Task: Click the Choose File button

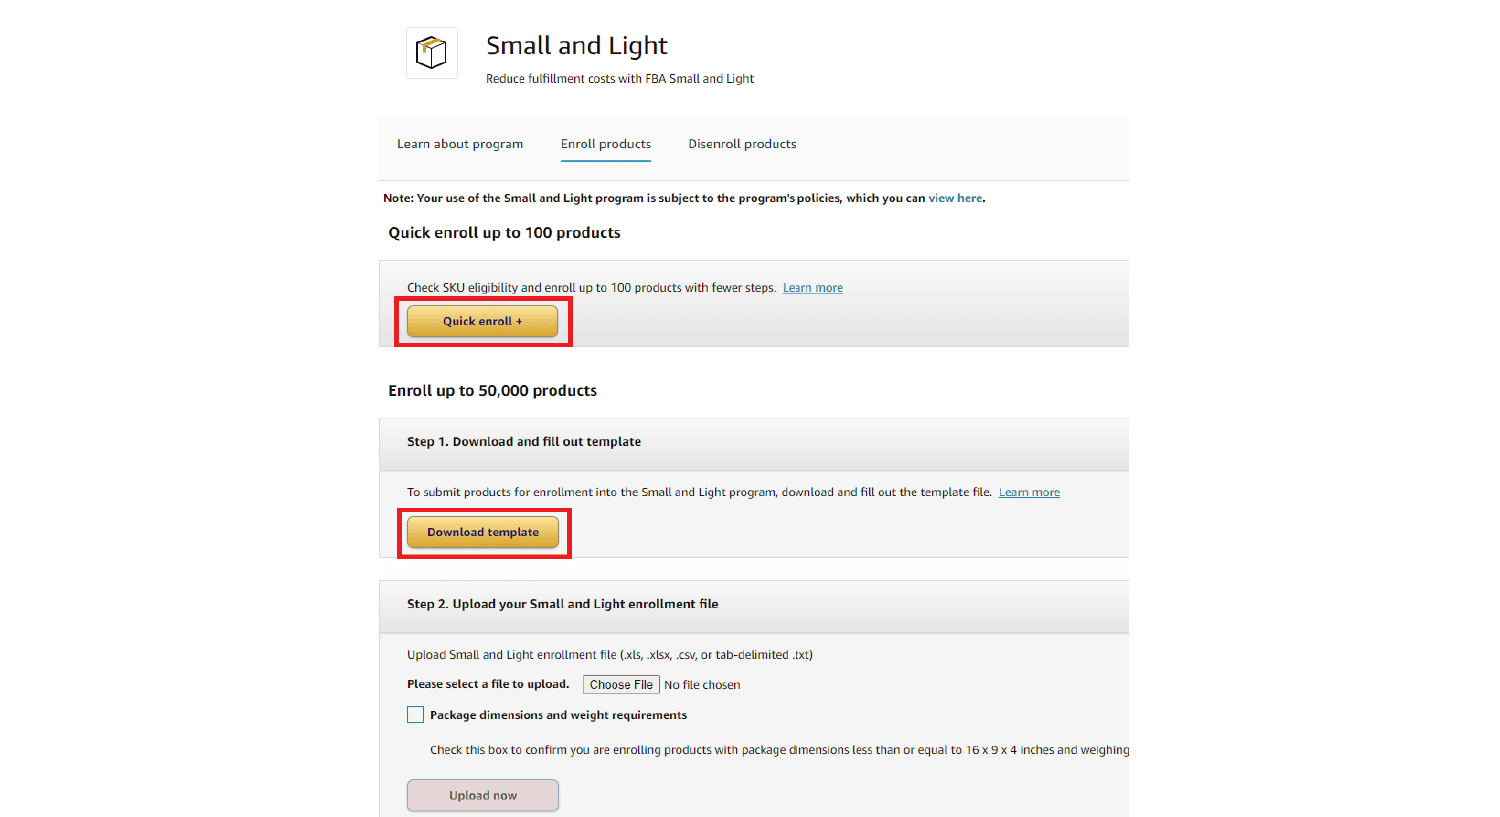Action: click(621, 685)
